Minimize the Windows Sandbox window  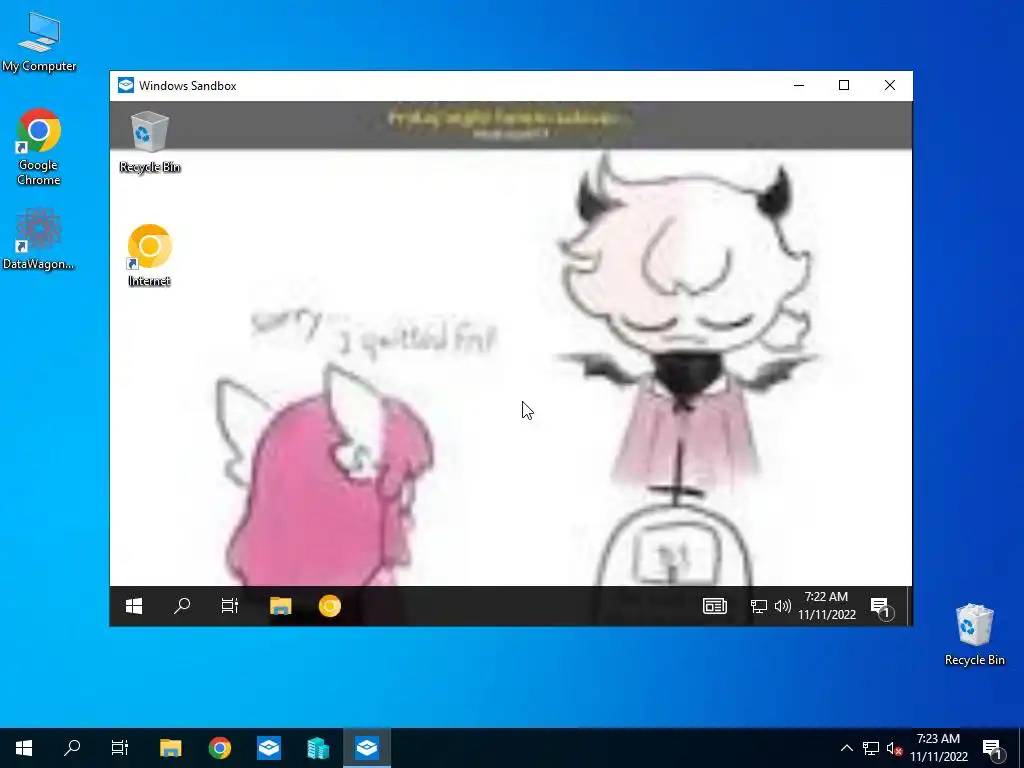pyautogui.click(x=799, y=86)
